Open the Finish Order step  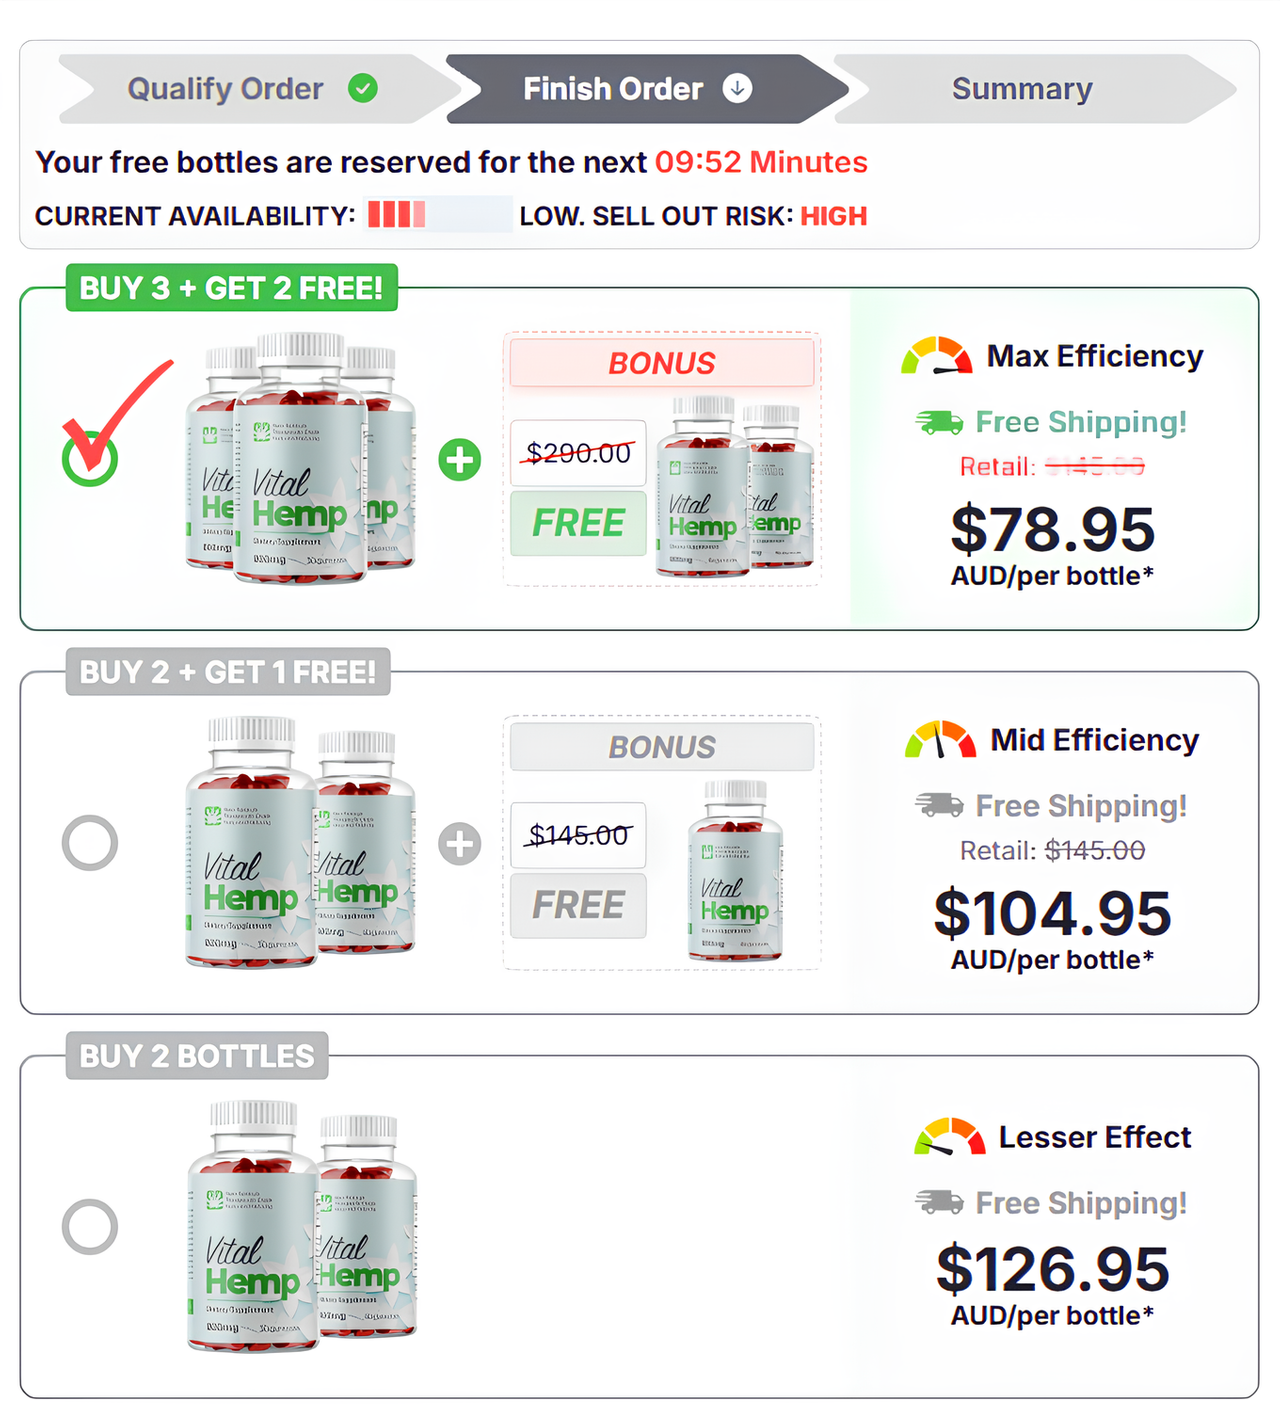[x=613, y=89]
